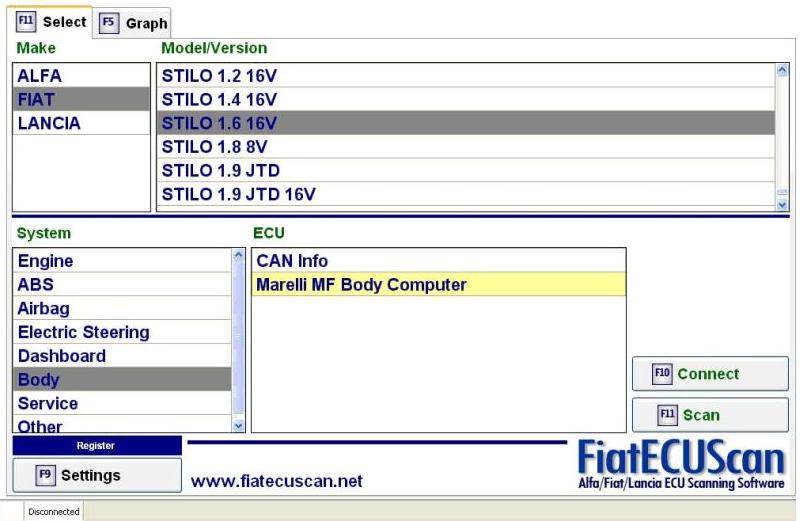This screenshot has height=521, width=800.
Task: Select model STILO 1.4 16V
Action: 466,99
